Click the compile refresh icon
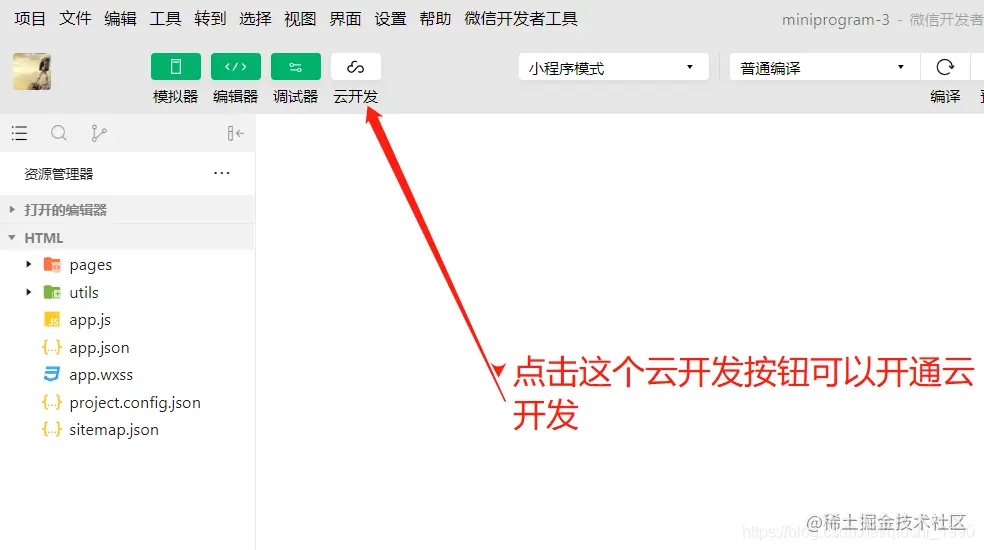984x550 pixels. (x=945, y=67)
